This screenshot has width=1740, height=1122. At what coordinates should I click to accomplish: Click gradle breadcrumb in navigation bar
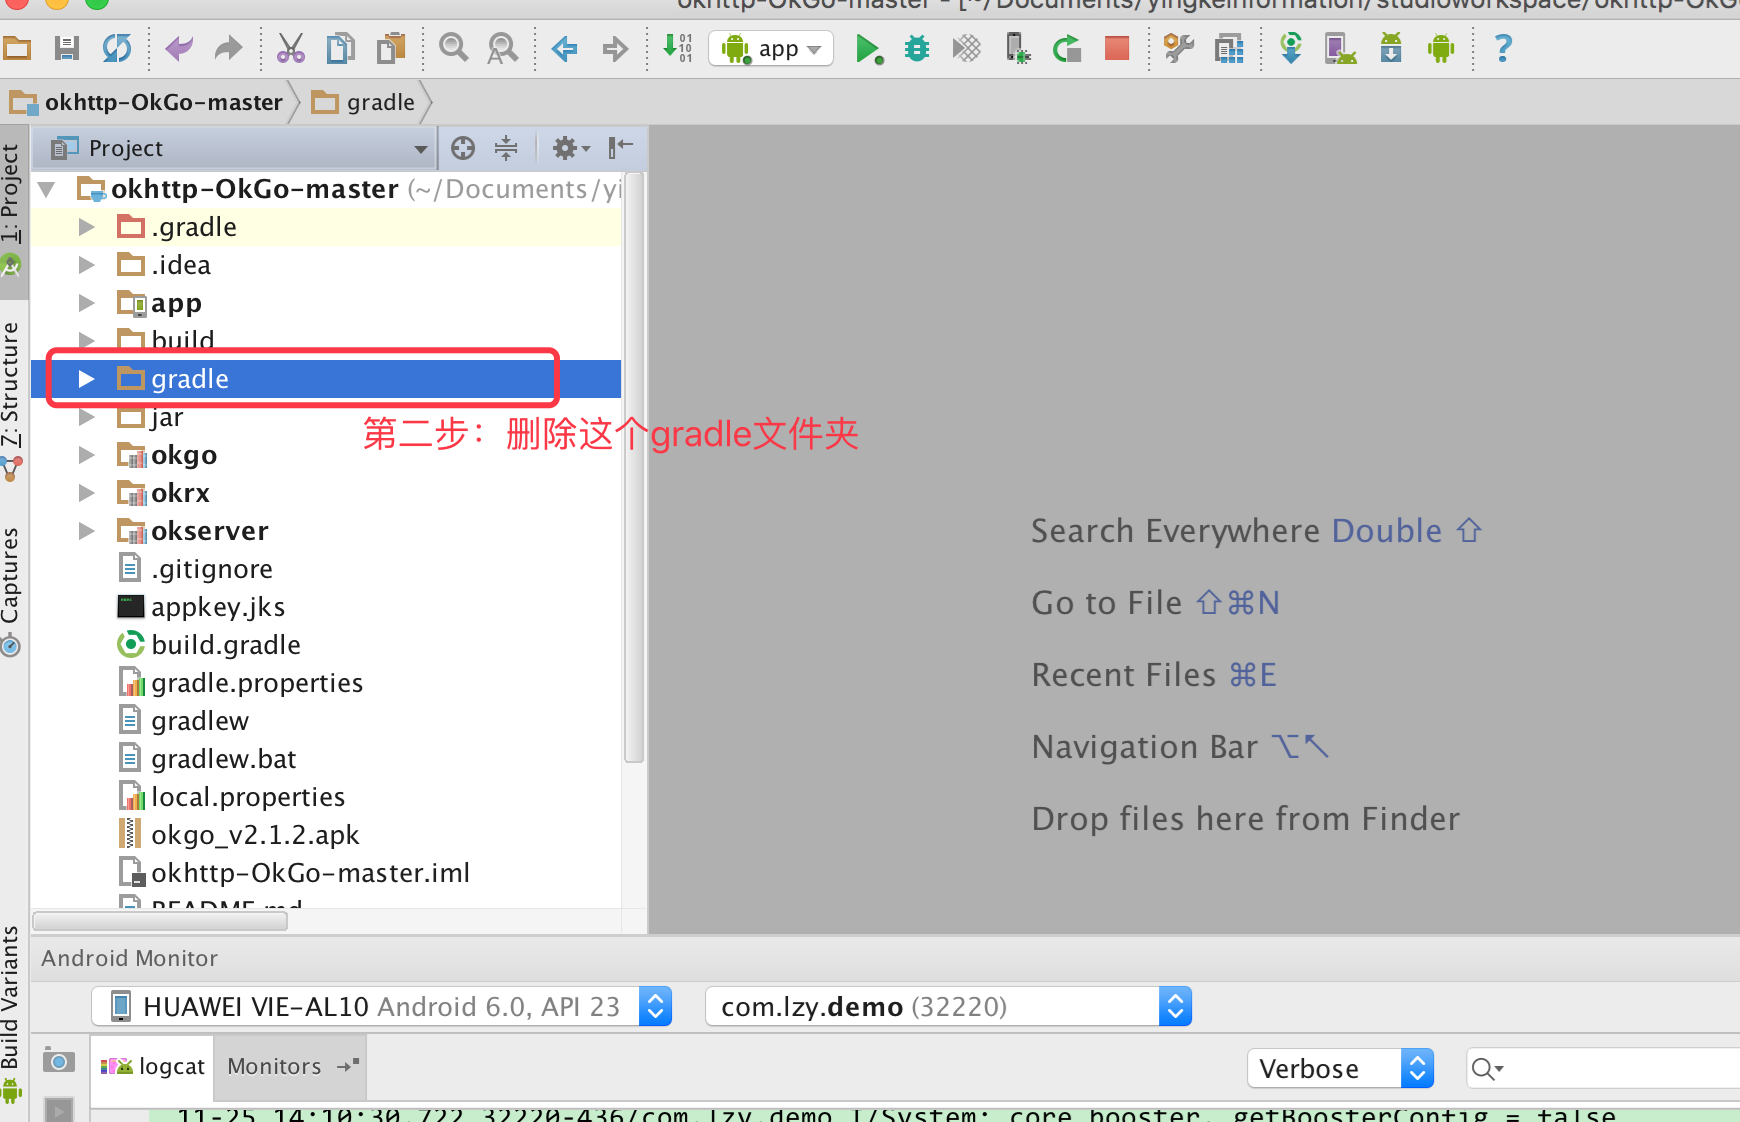click(364, 102)
